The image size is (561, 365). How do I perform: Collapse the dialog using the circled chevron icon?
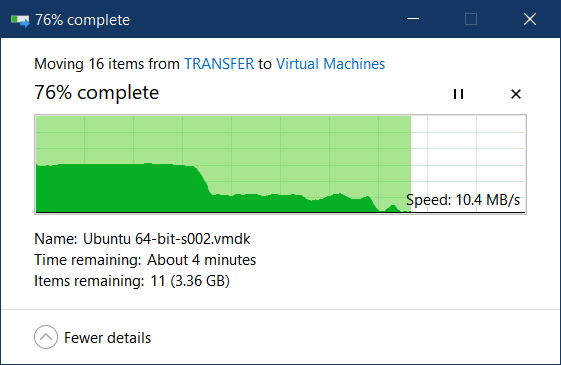coord(46,337)
